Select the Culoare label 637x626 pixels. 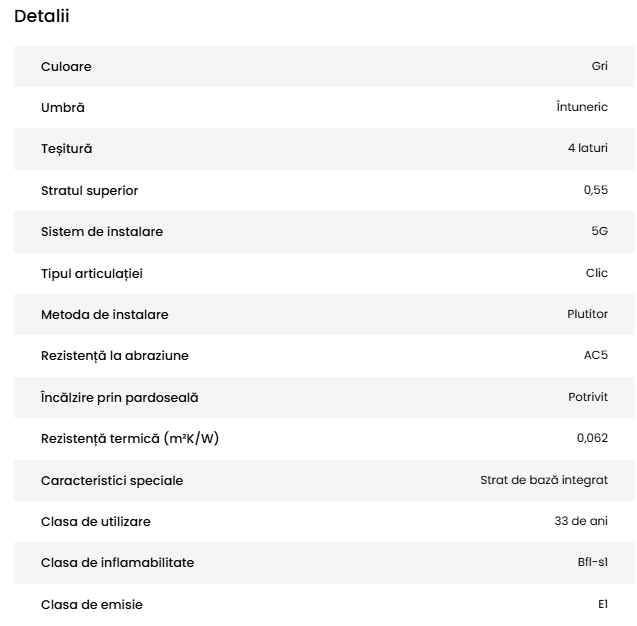66,66
